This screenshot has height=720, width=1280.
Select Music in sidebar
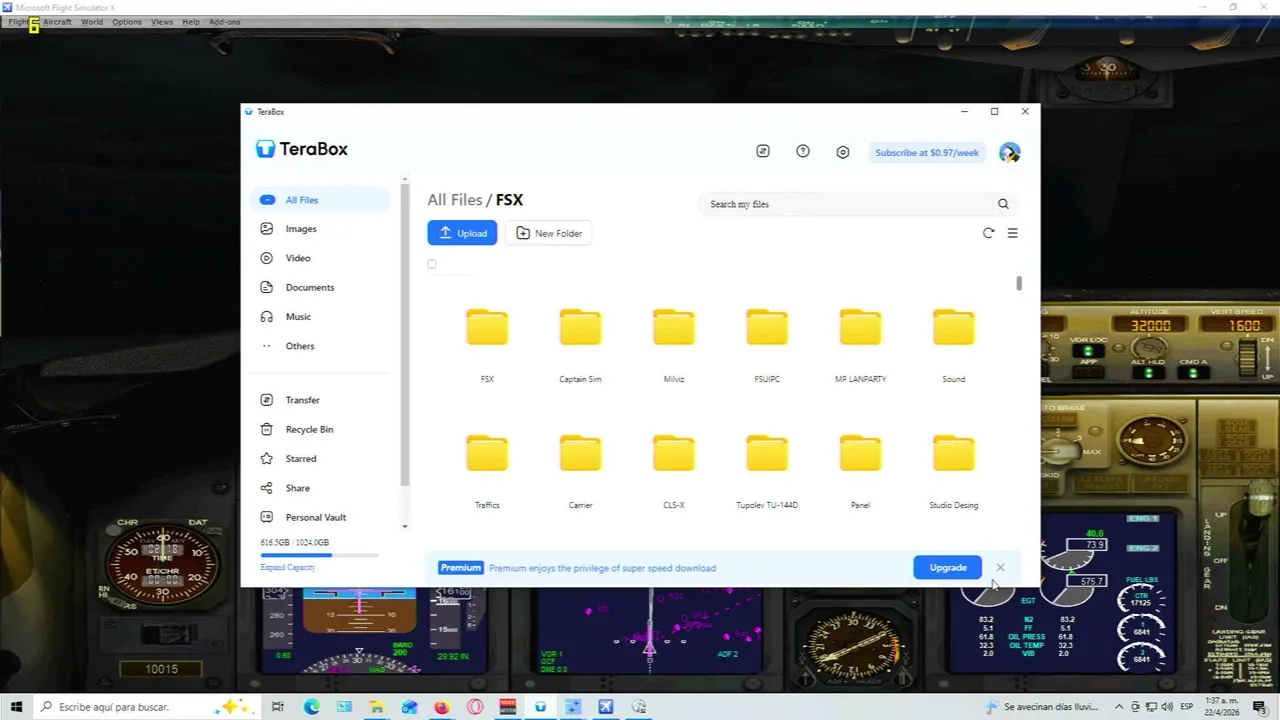click(x=320, y=316)
